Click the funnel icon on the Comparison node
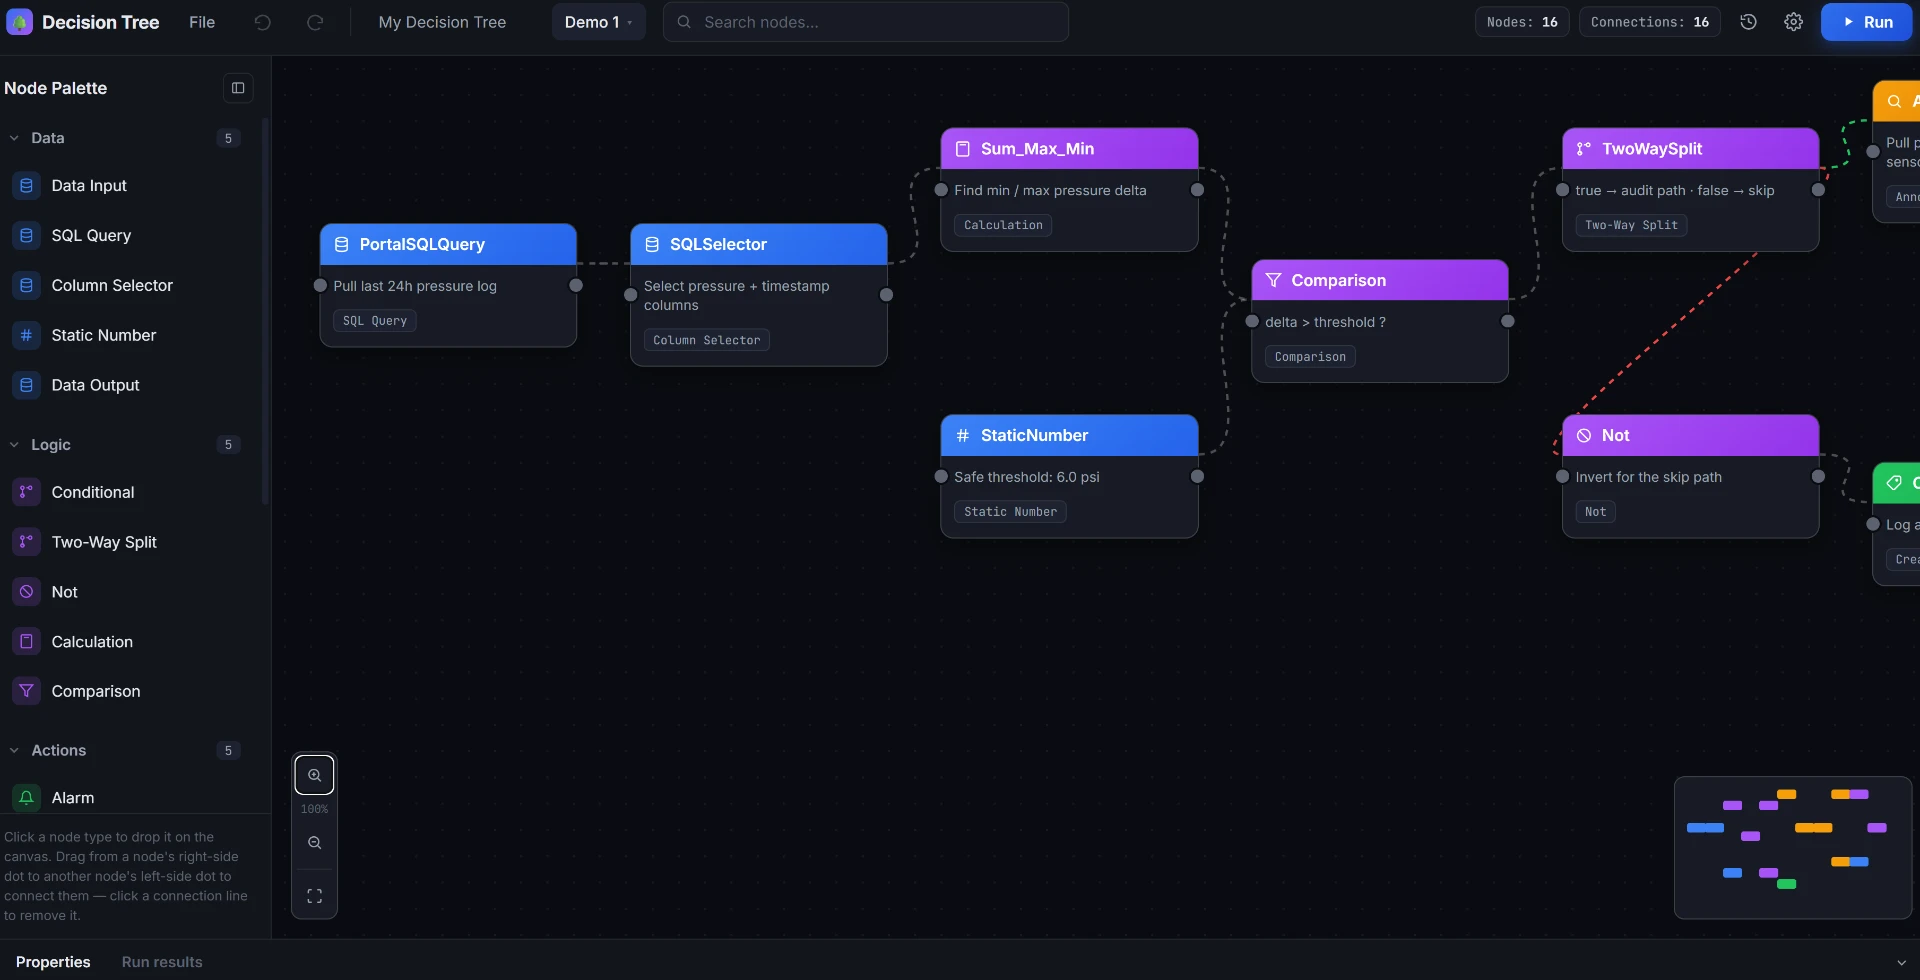The image size is (1920, 980). pyautogui.click(x=1273, y=281)
